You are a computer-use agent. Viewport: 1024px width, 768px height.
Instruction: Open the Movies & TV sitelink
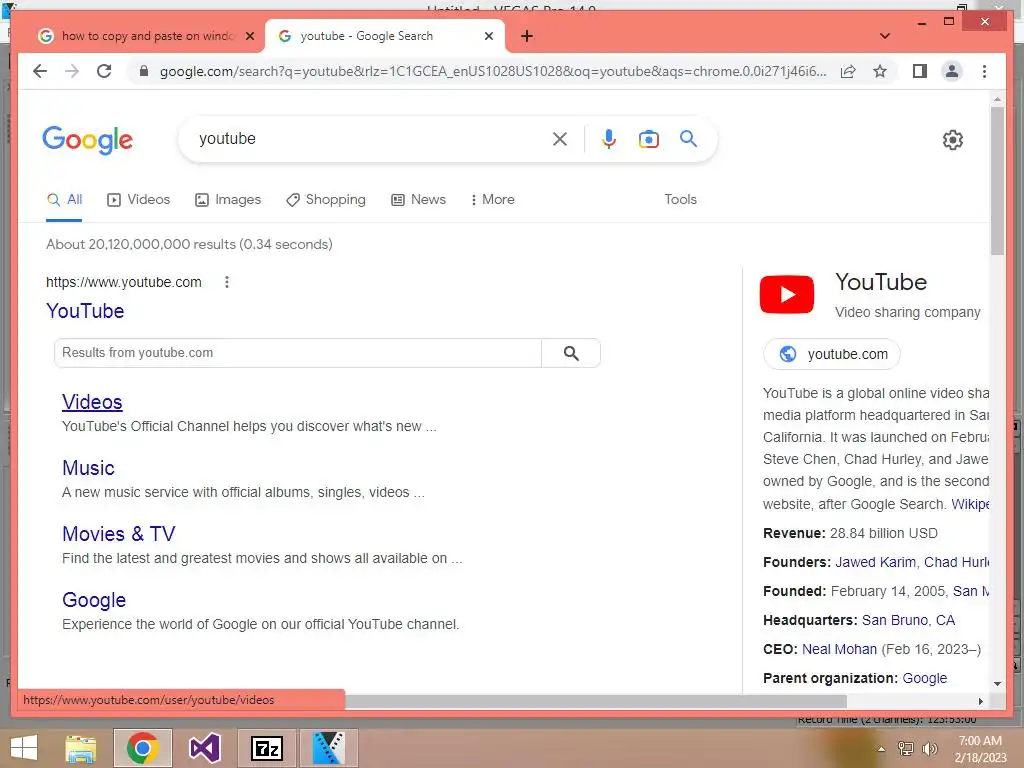click(x=119, y=534)
